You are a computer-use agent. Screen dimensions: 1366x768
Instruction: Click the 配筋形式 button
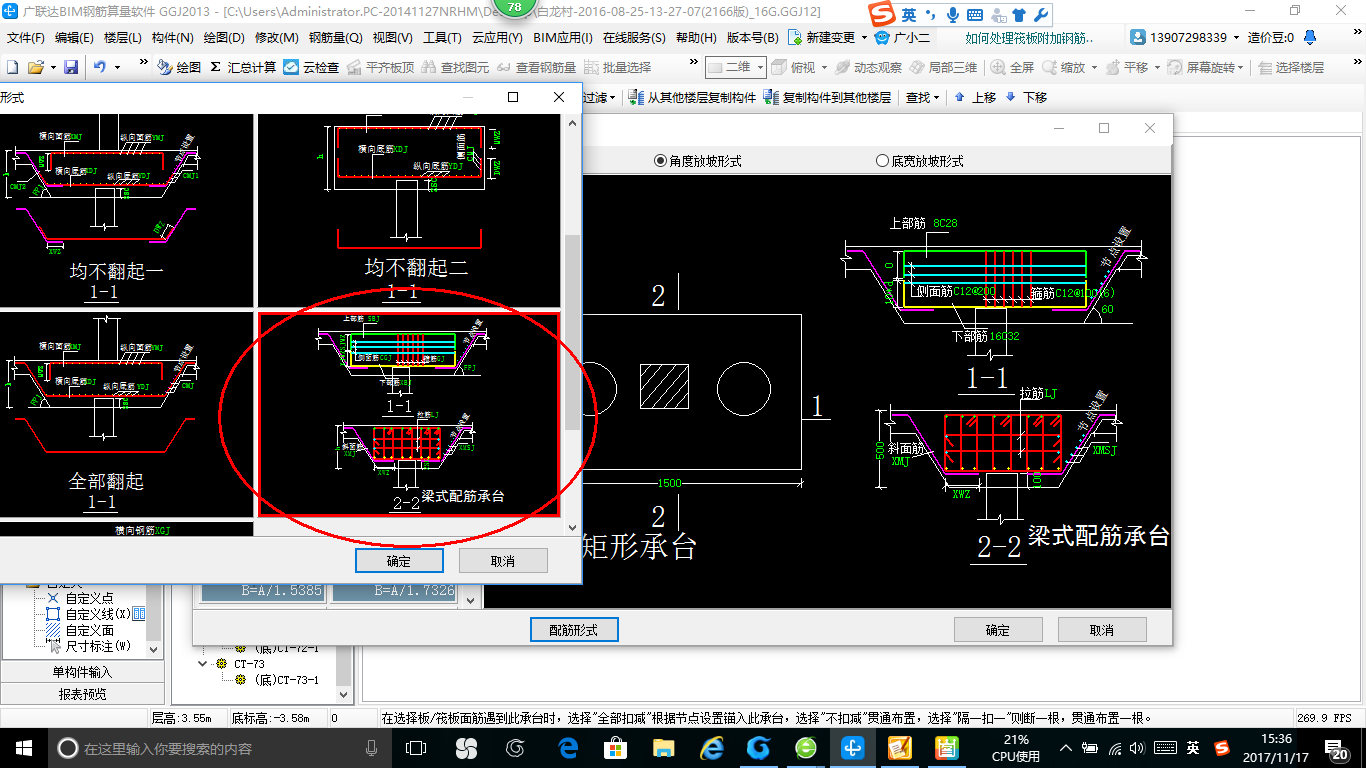coord(574,630)
